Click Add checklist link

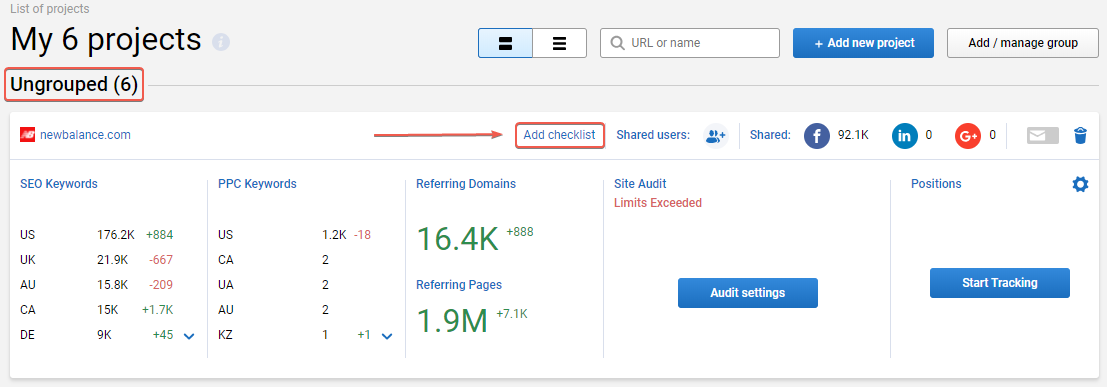560,135
